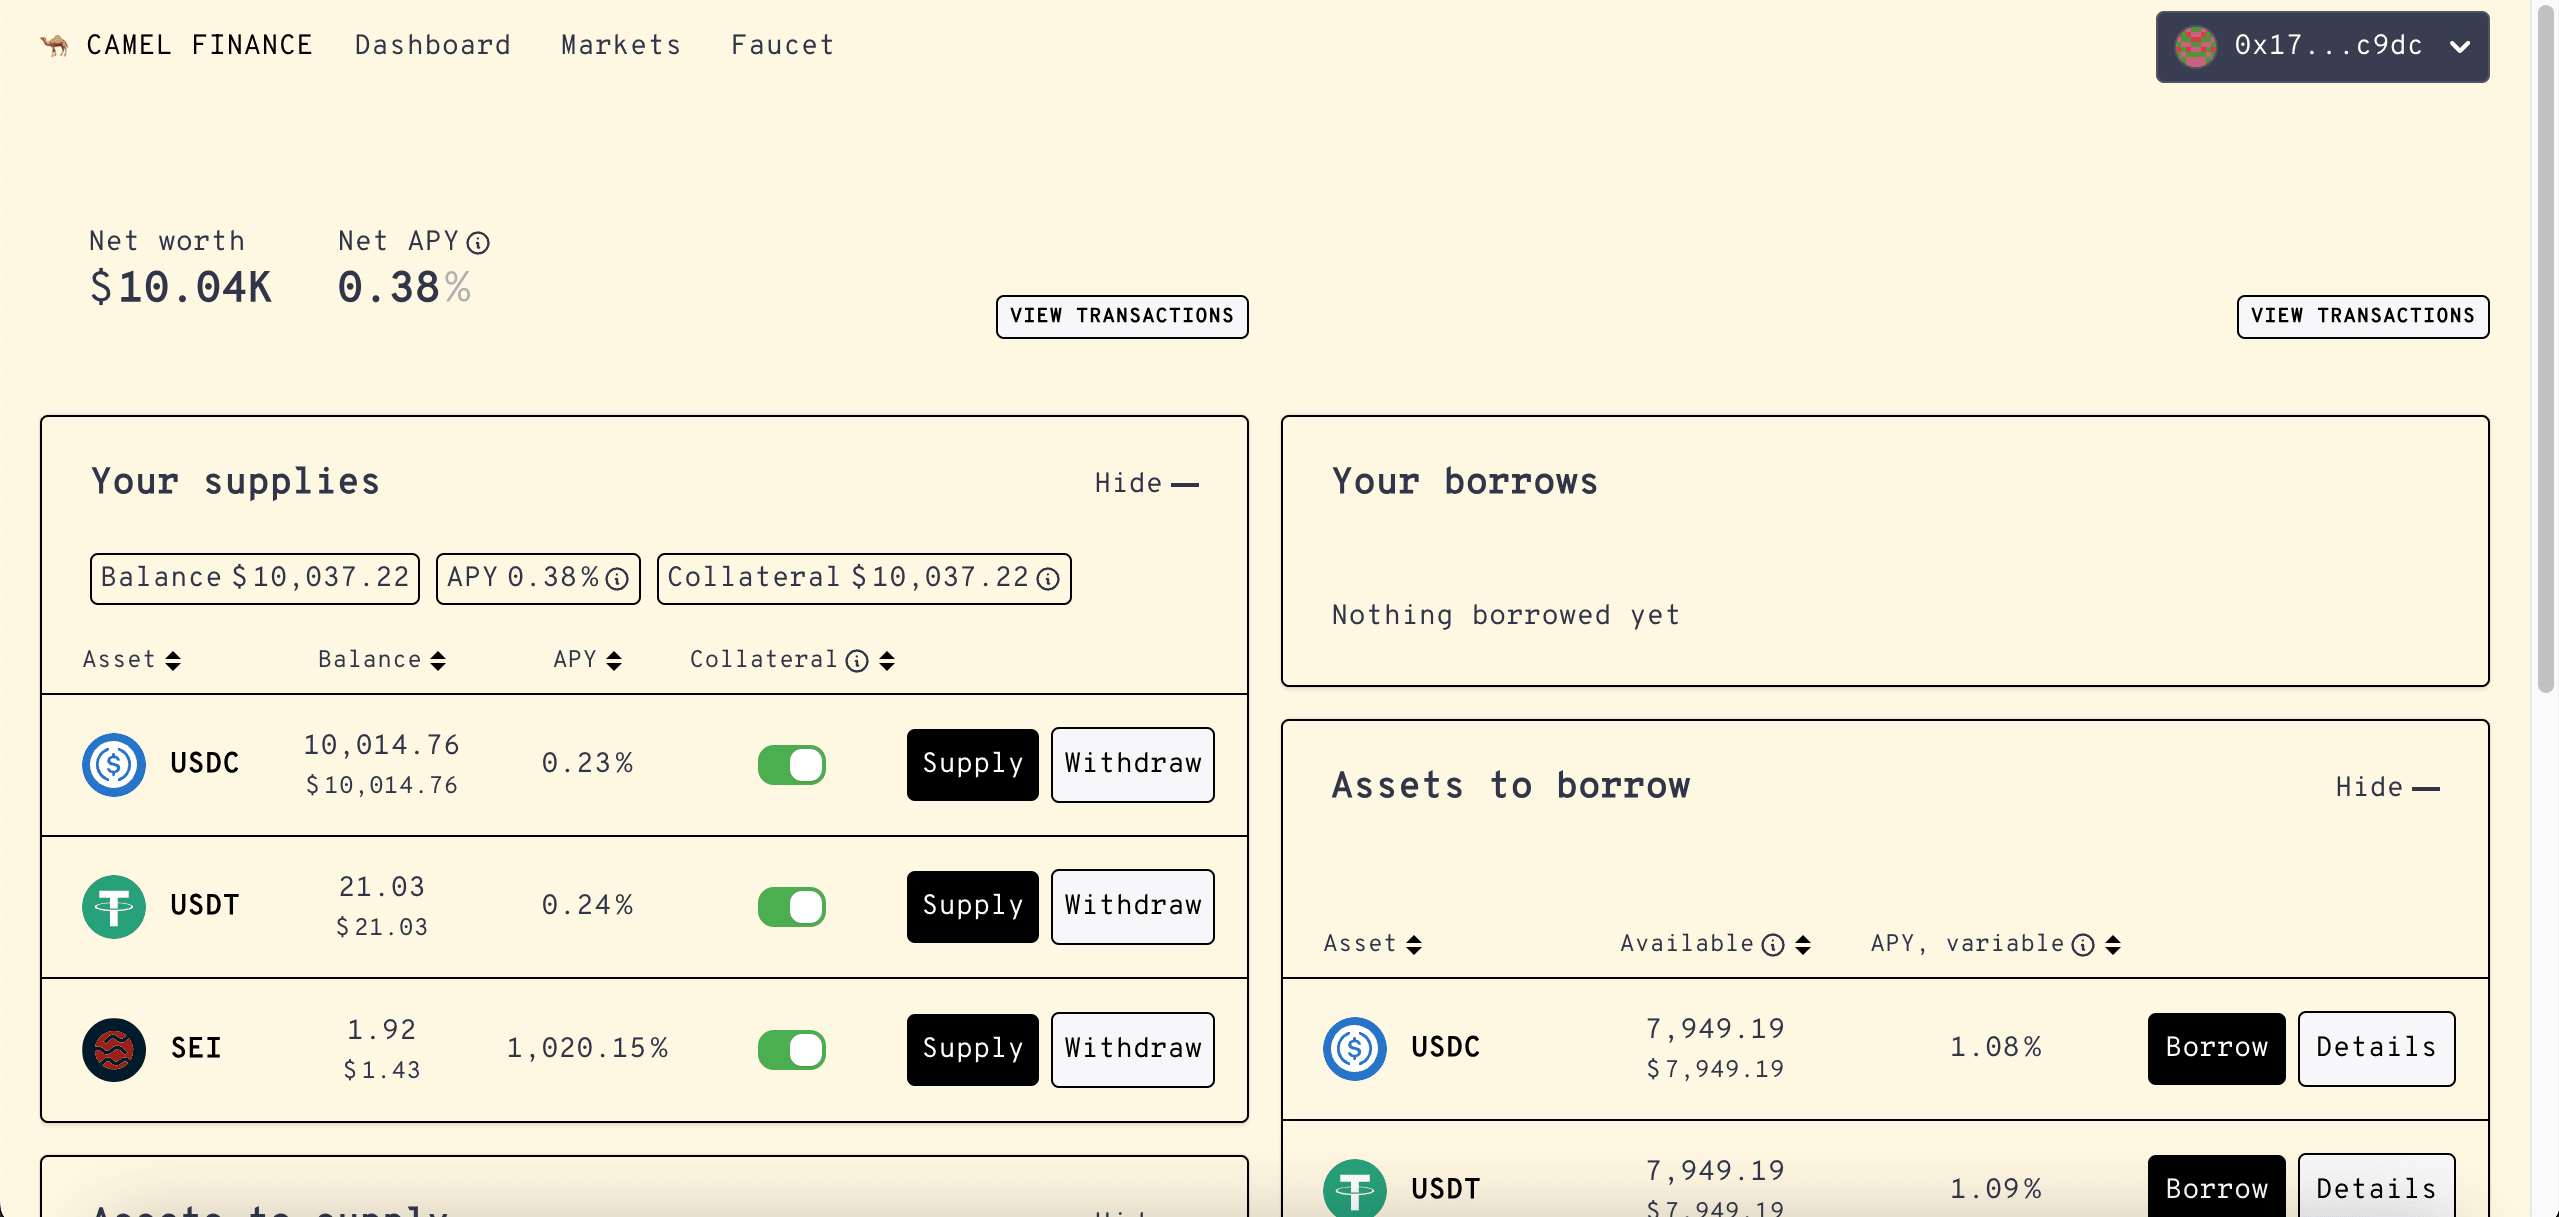This screenshot has width=2559, height=1217.
Task: Click the 0.24% USDT supply APY
Action: tap(588, 906)
